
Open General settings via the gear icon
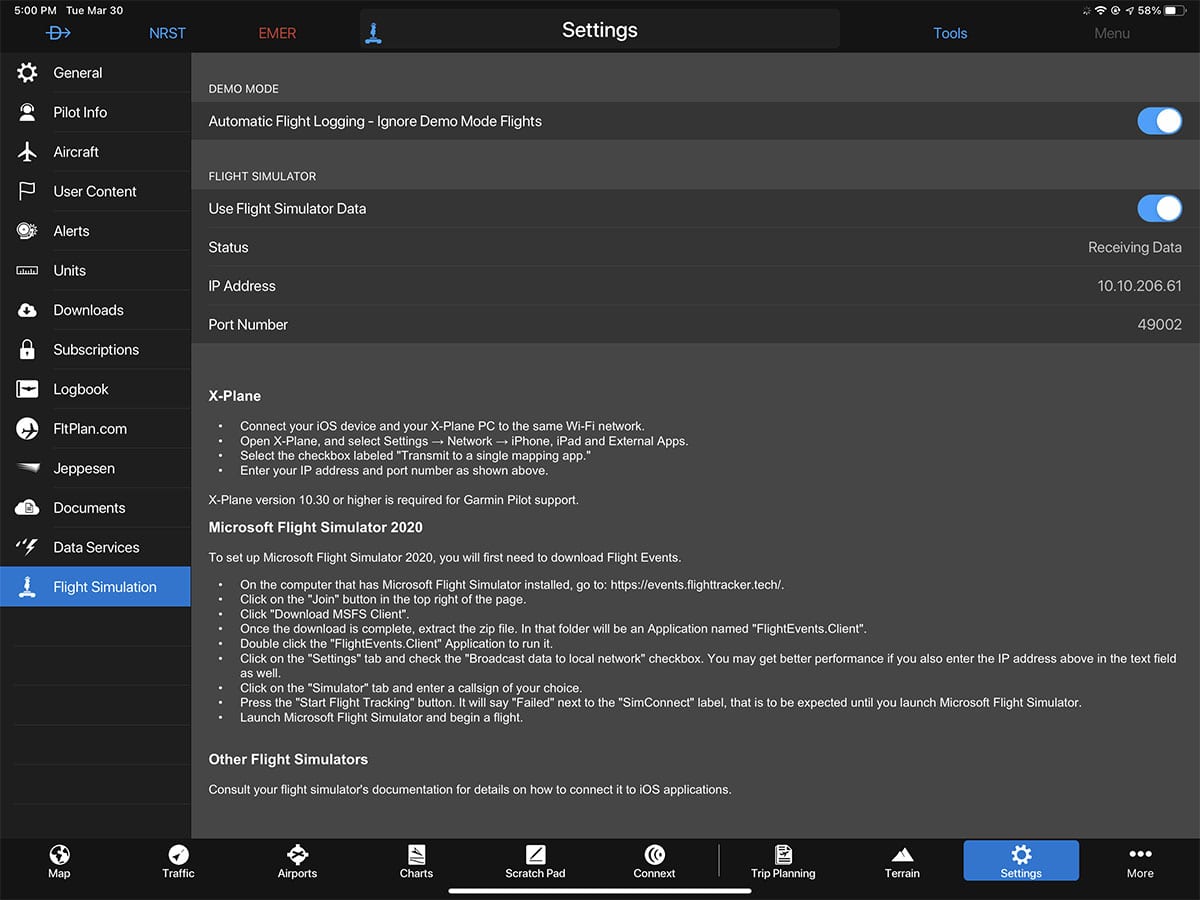click(x=27, y=73)
